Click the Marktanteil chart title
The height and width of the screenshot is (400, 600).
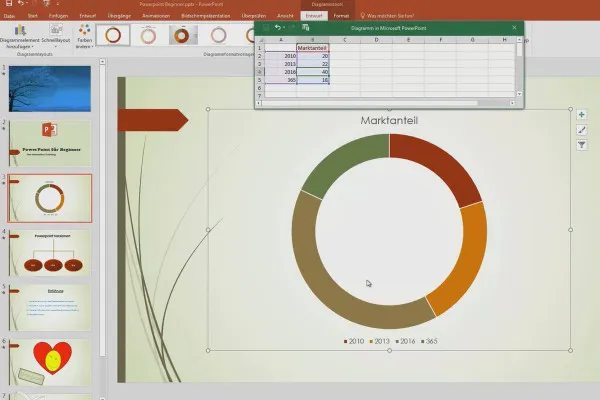pyautogui.click(x=389, y=120)
